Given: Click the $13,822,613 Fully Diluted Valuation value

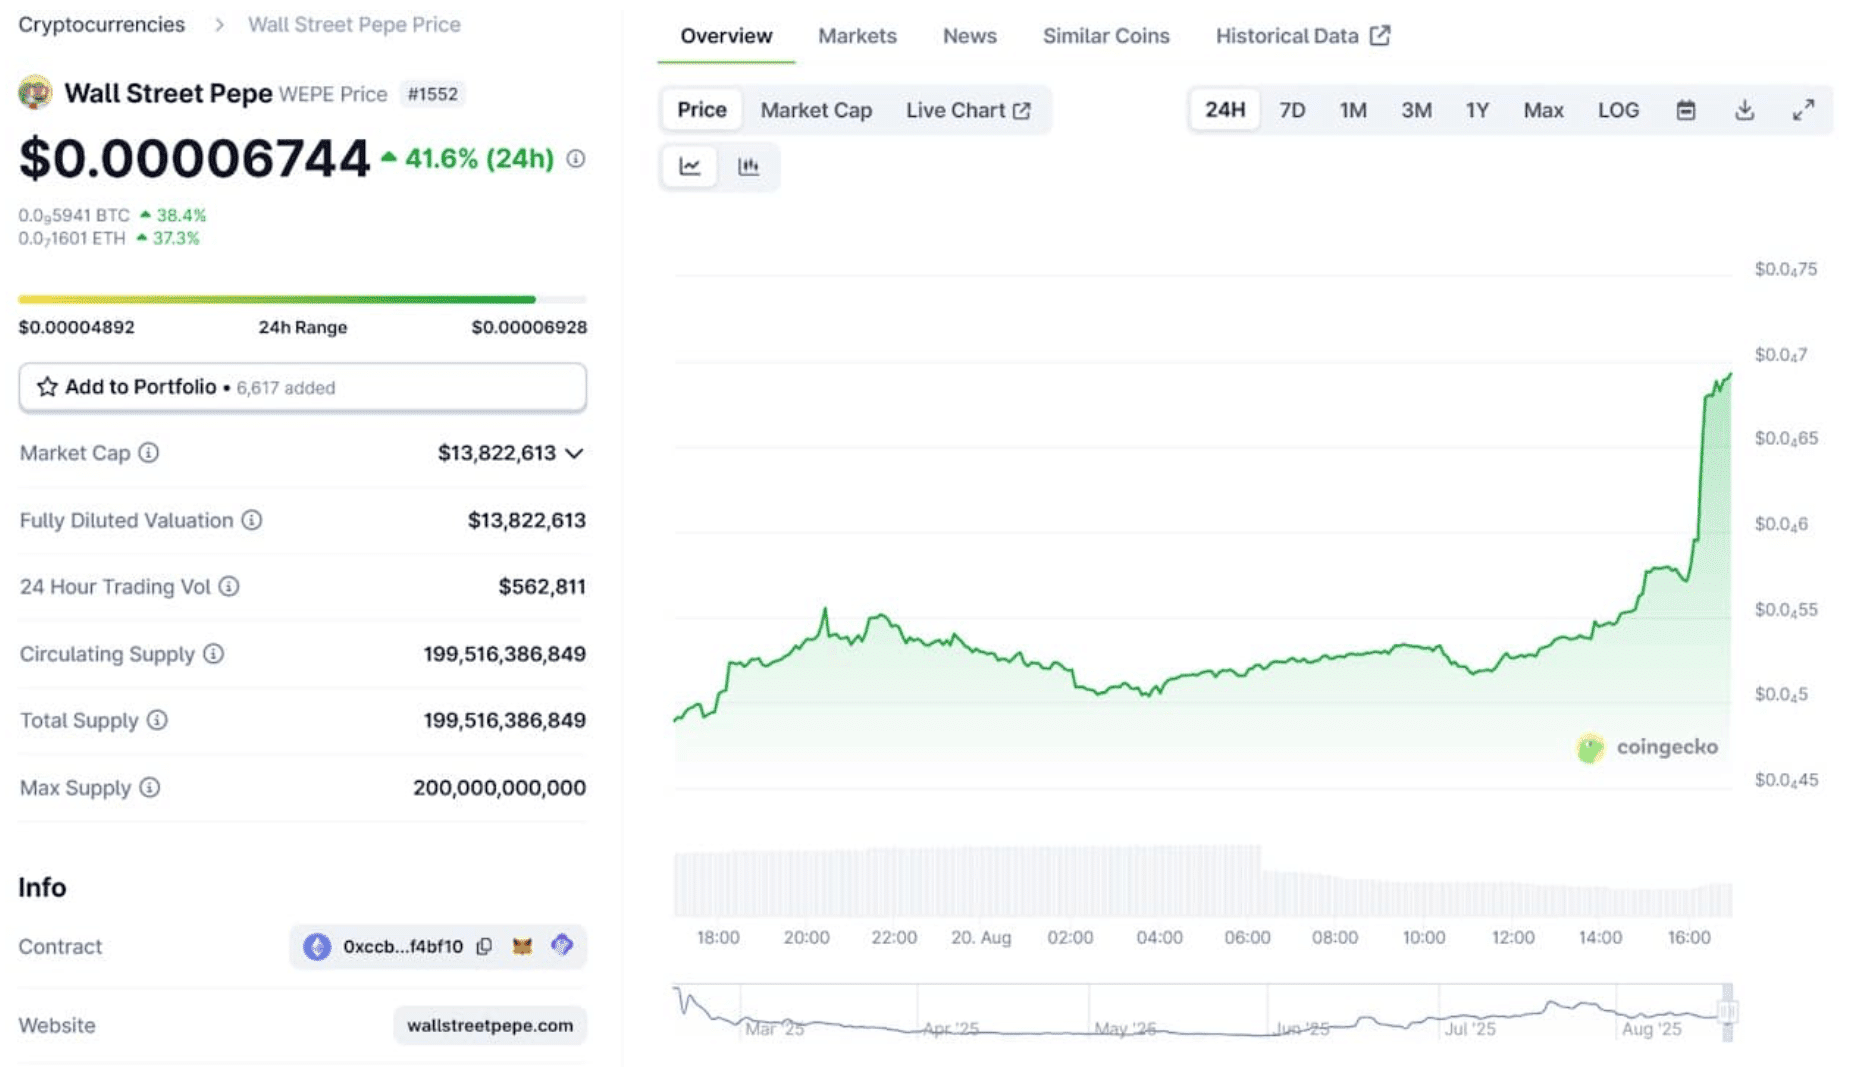Looking at the screenshot, I should point(526,520).
